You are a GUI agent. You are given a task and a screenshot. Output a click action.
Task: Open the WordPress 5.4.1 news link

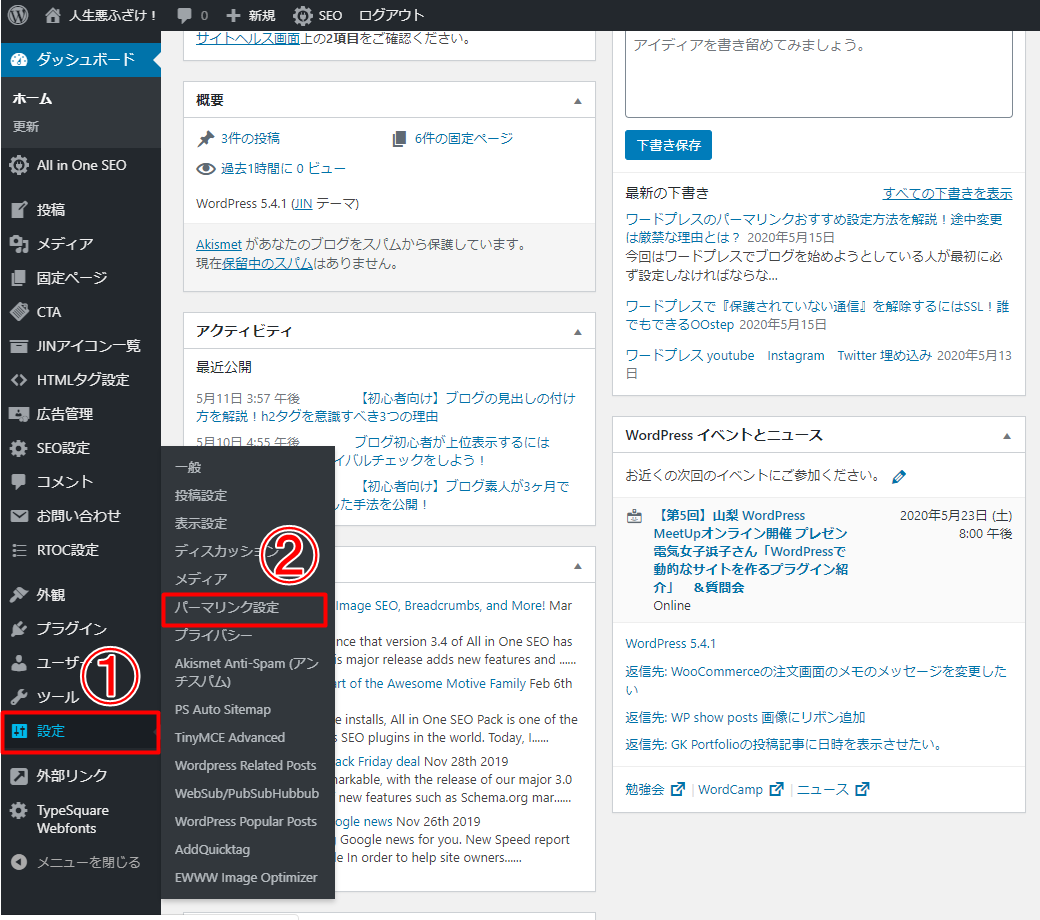point(671,643)
